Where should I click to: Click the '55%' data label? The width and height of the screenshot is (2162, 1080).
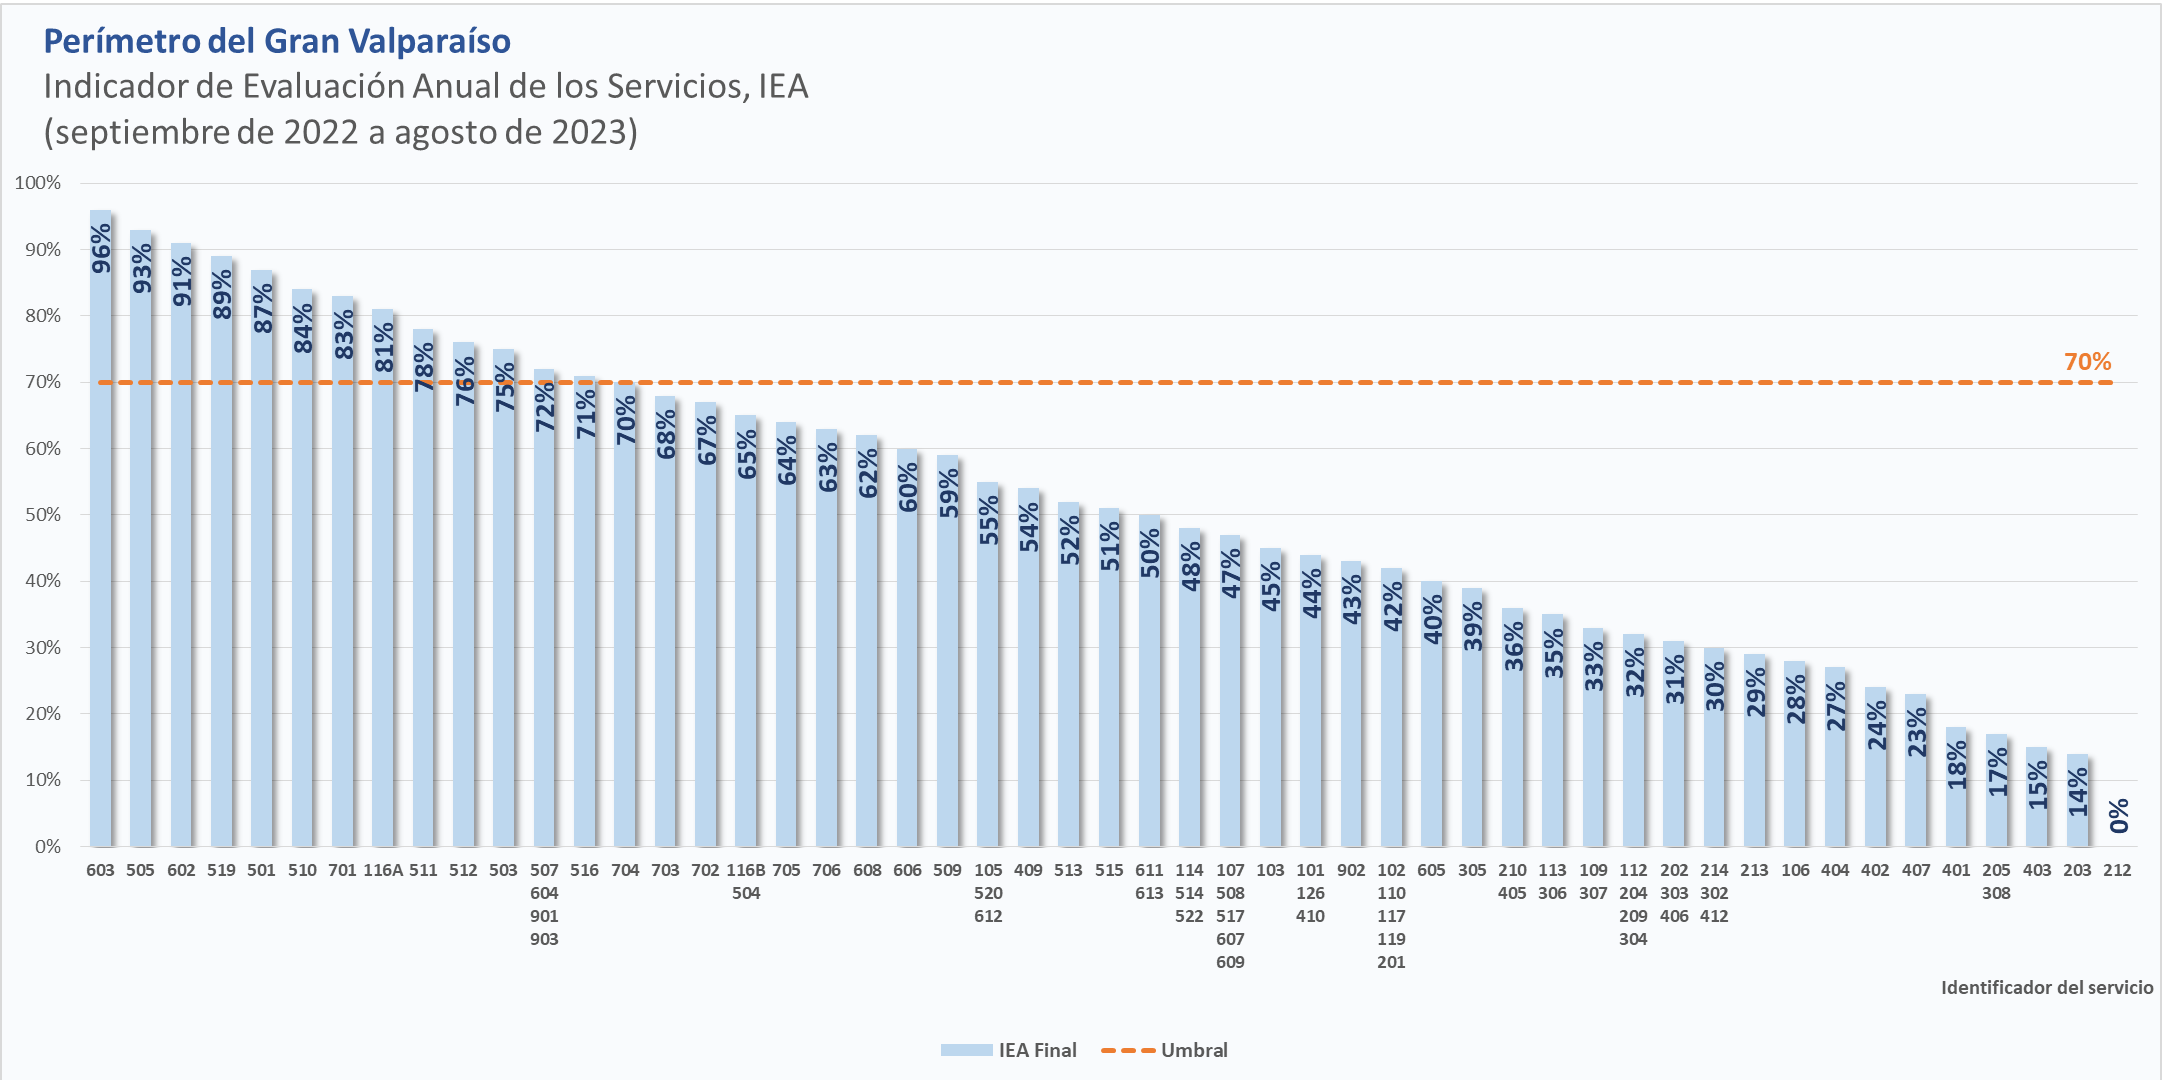point(988,520)
